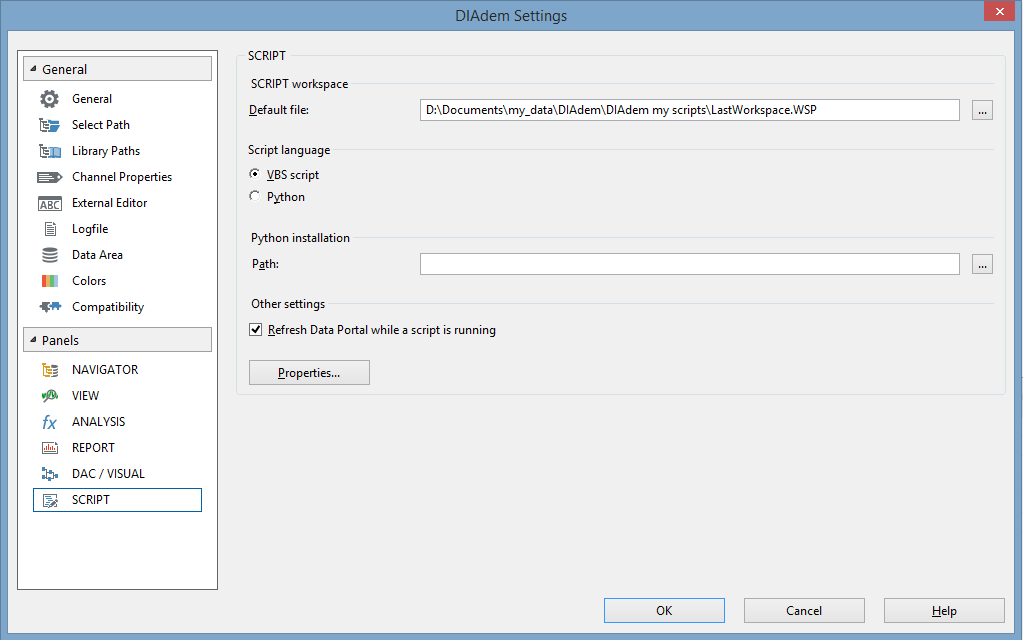Confirm settings with OK
Viewport: 1023px width, 640px height.
coord(664,611)
